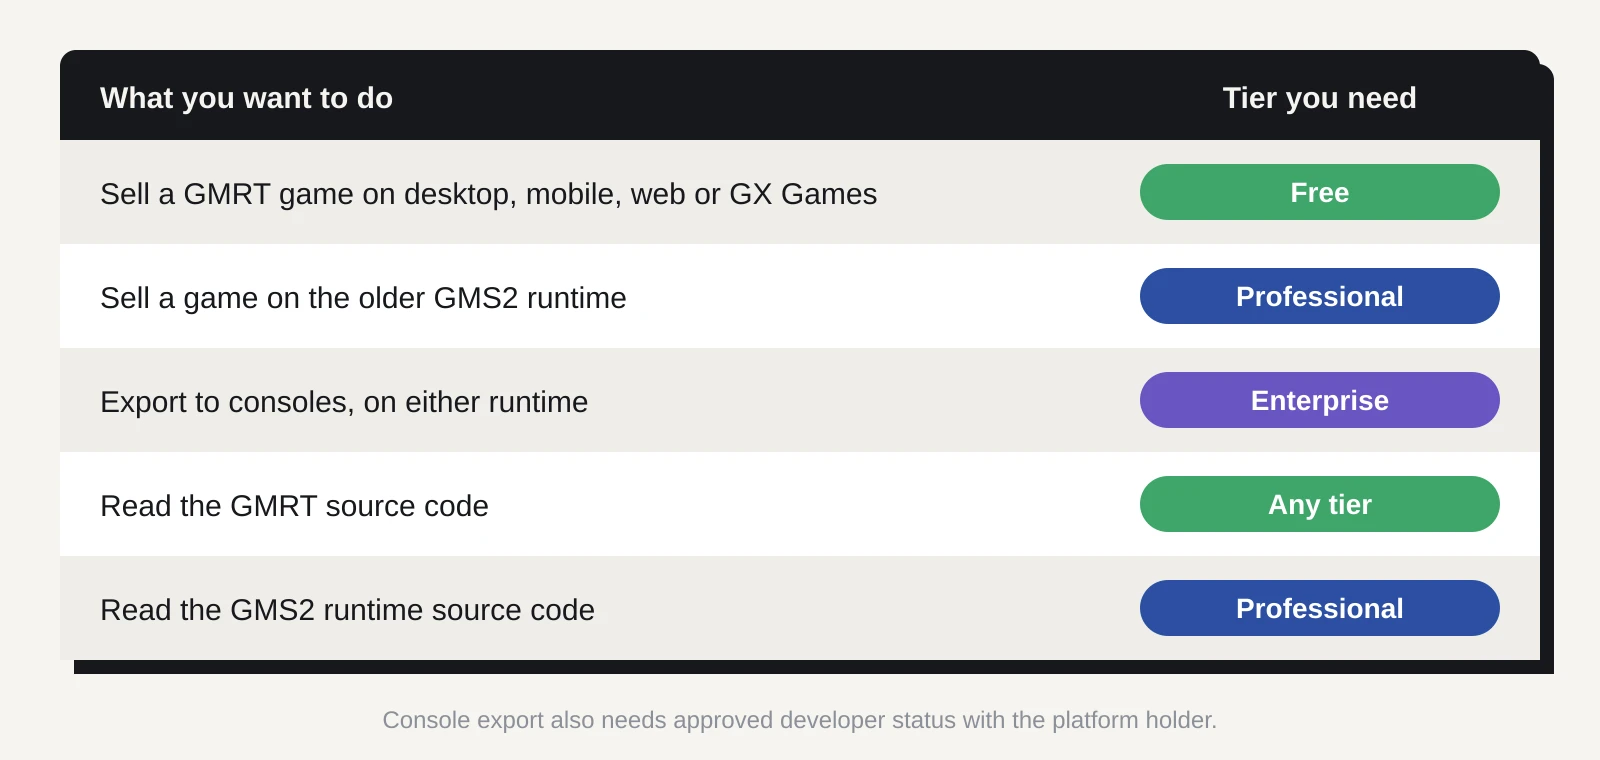
Task: Select "Export to consoles, on either runtime" text
Action: coord(344,402)
